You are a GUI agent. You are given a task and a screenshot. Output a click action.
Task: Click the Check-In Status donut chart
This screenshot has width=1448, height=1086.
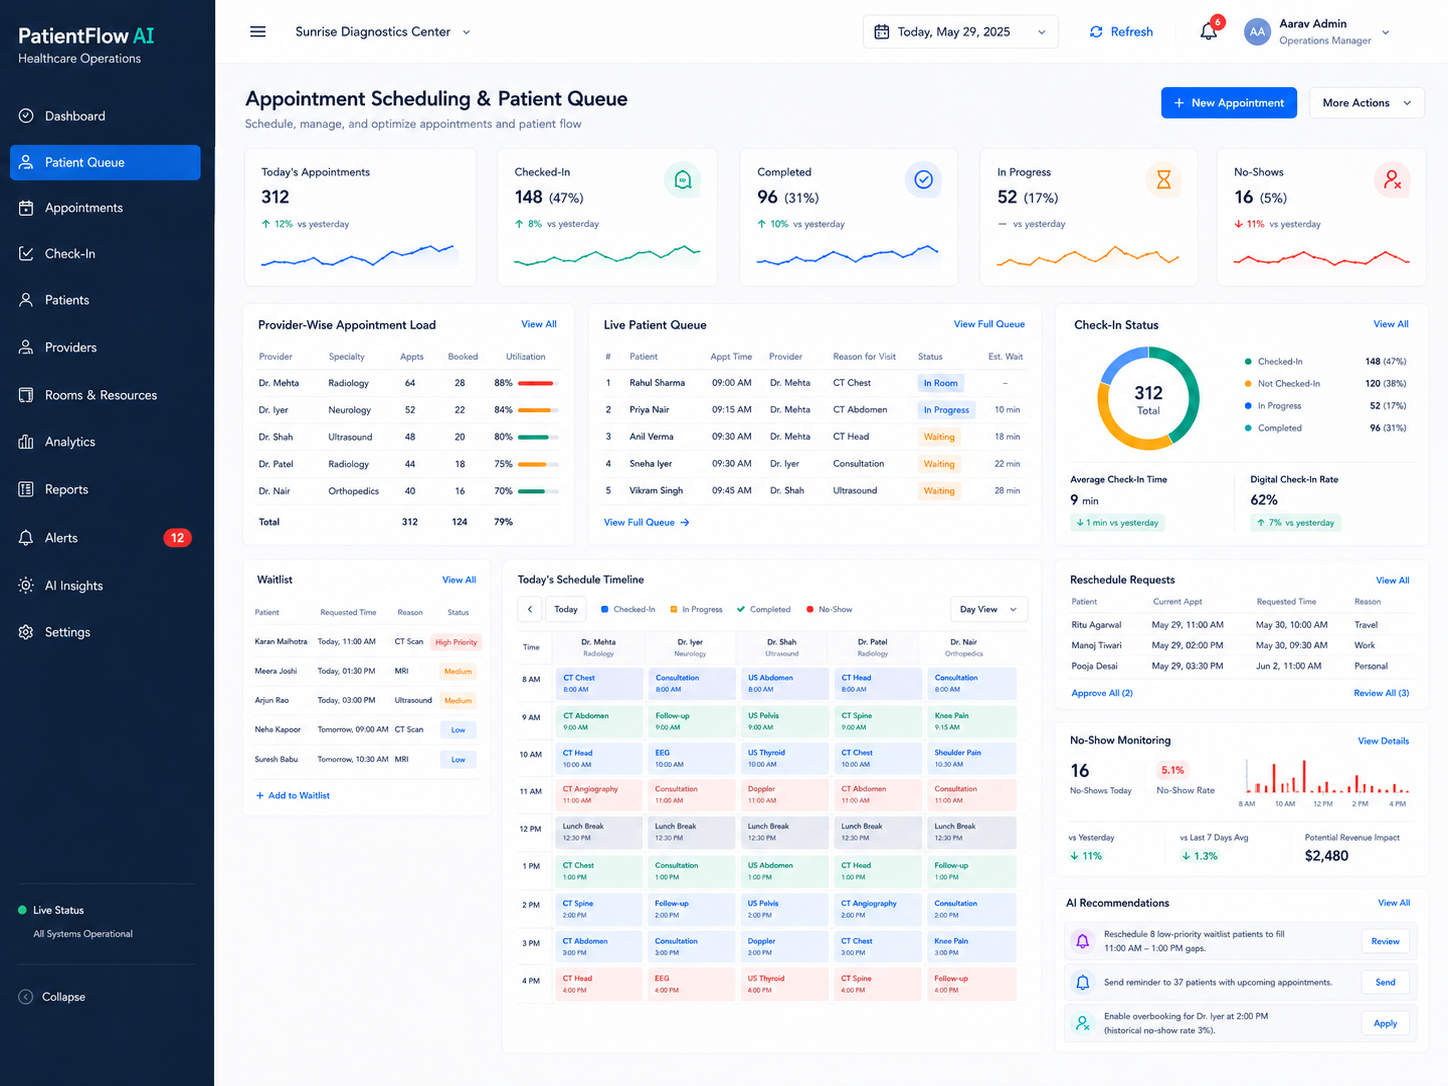1148,398
